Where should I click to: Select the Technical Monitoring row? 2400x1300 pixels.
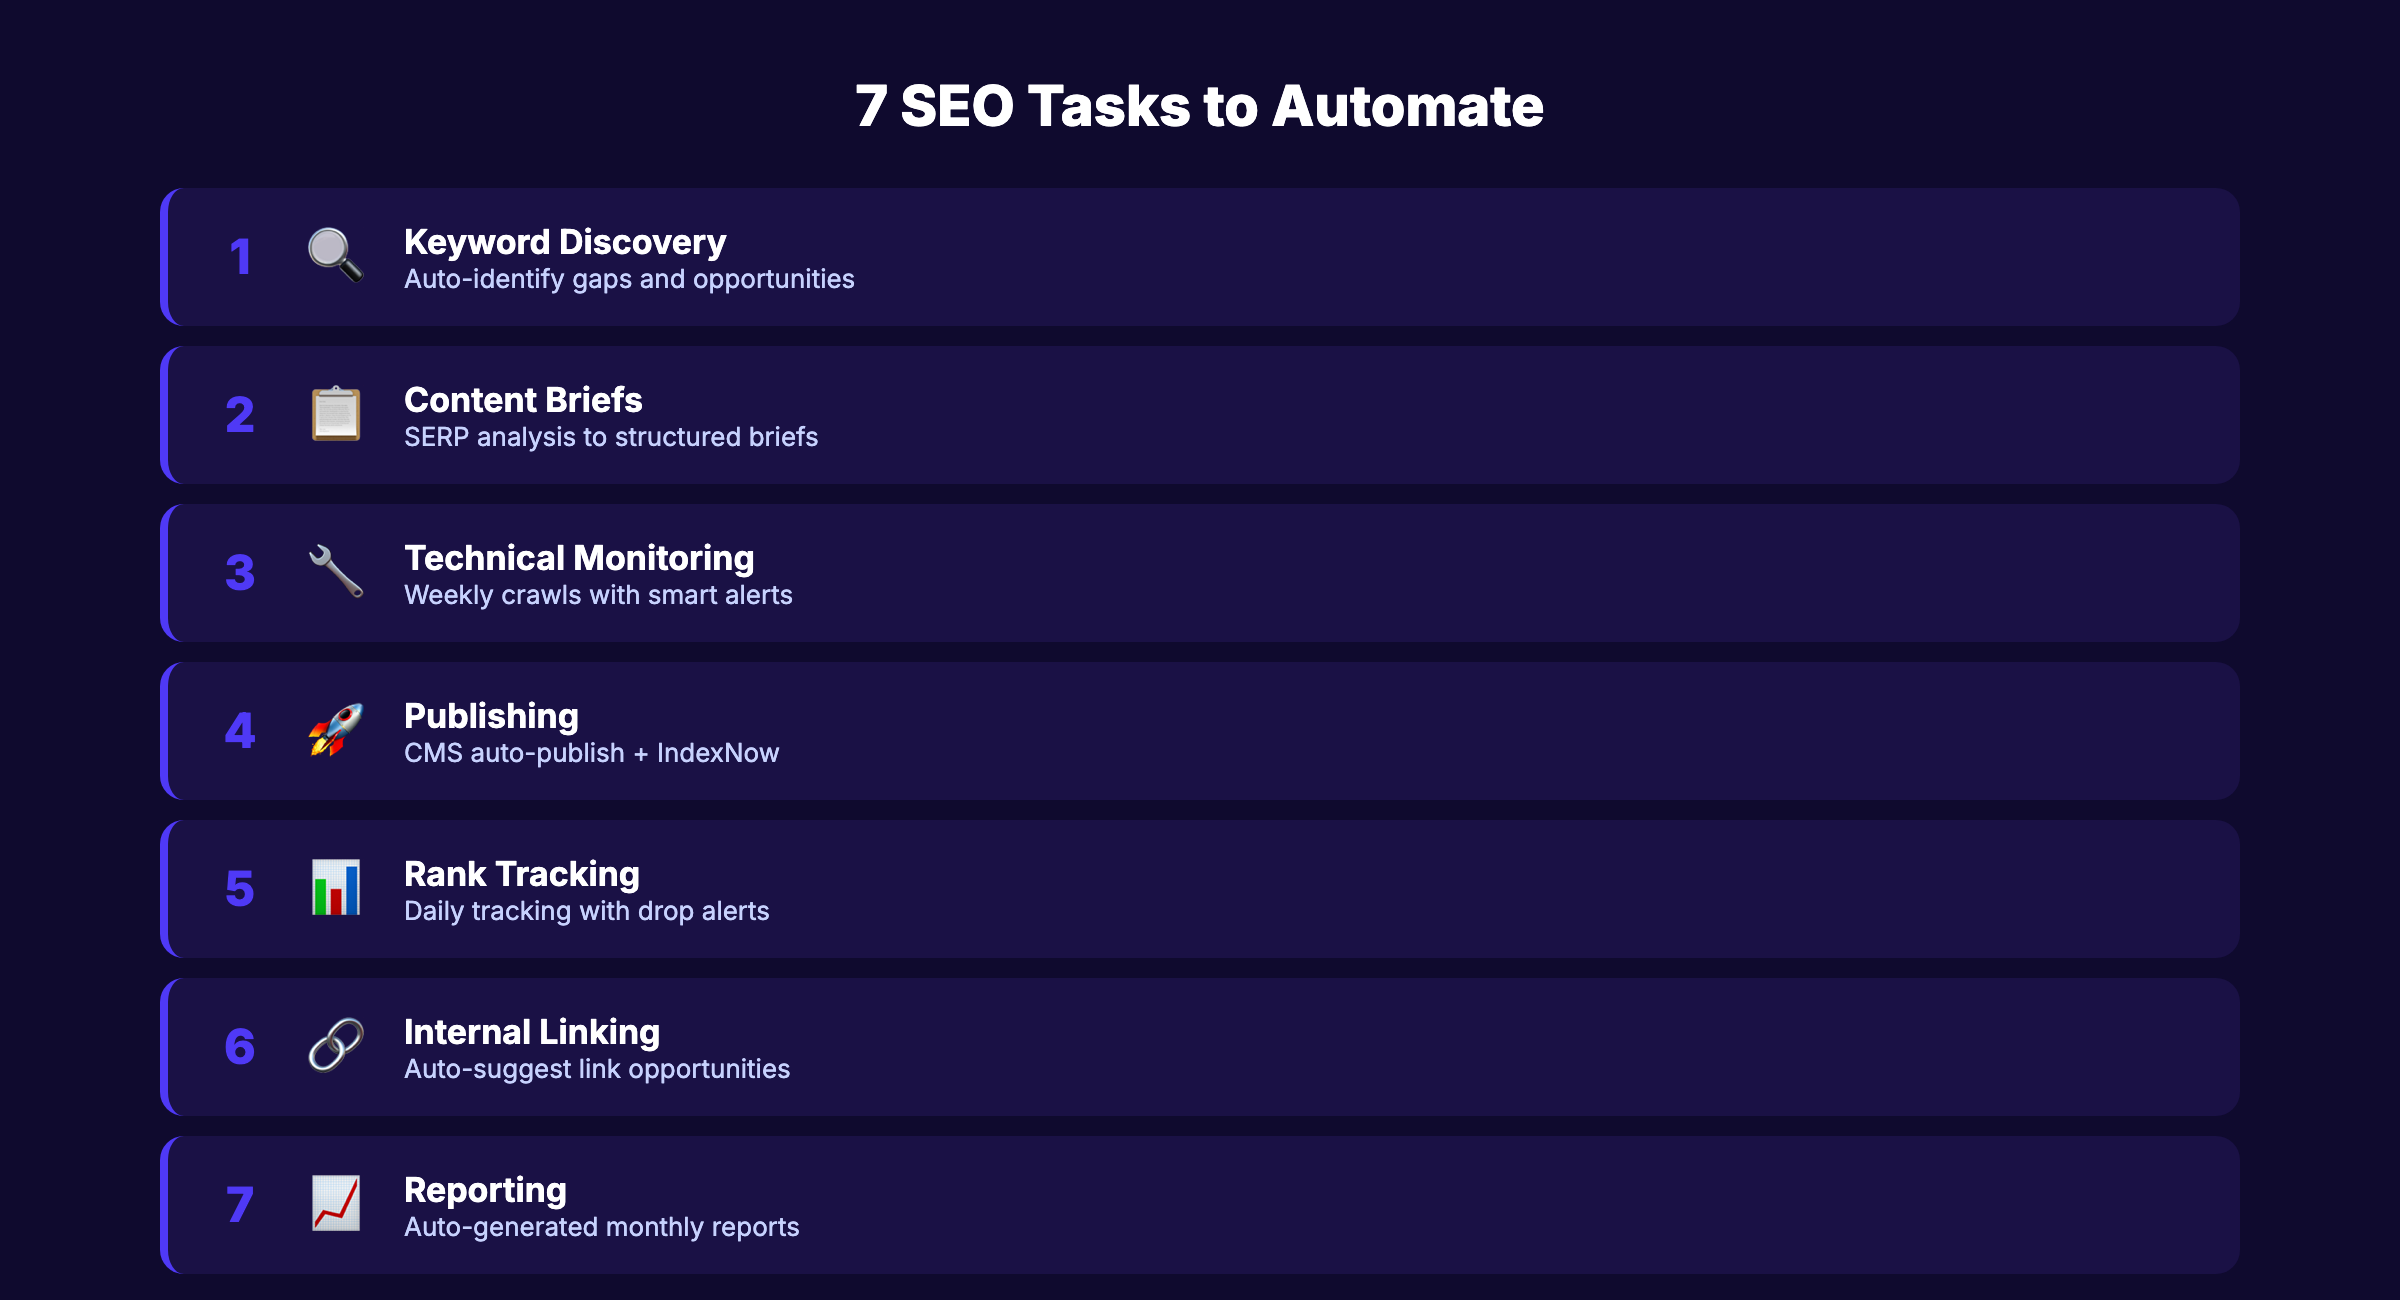[1200, 573]
